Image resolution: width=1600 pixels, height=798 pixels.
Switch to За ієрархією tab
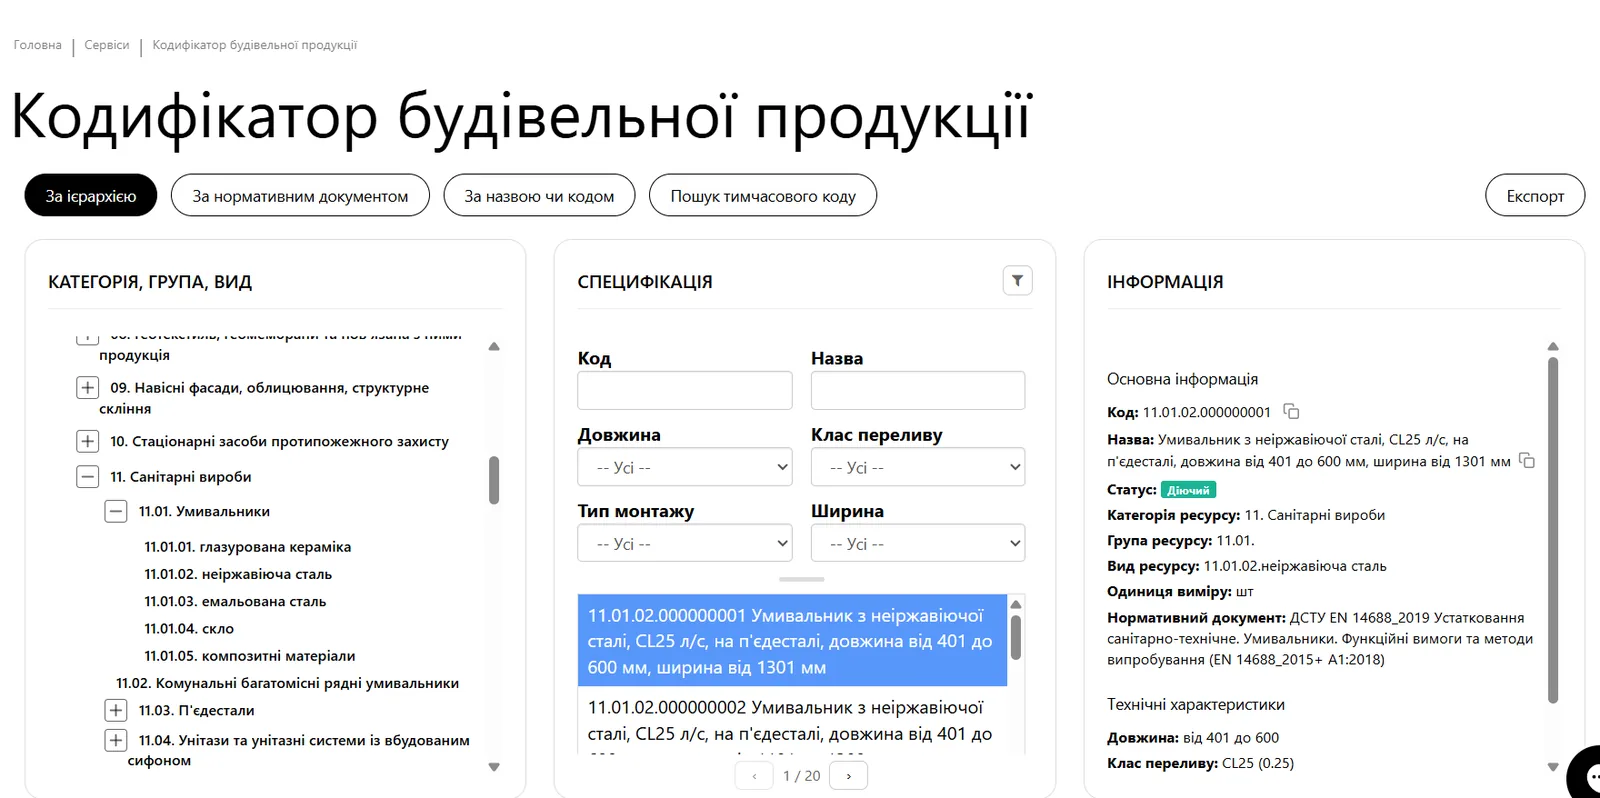point(91,195)
